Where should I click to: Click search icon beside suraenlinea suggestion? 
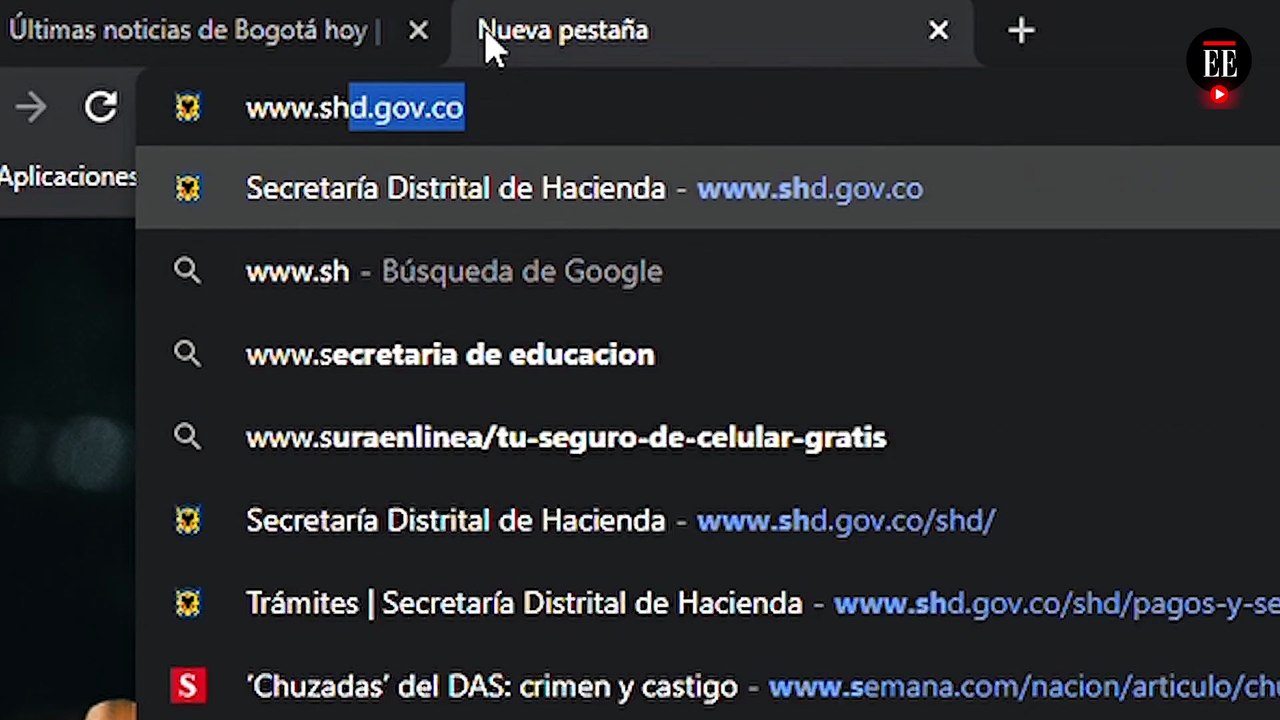(187, 437)
